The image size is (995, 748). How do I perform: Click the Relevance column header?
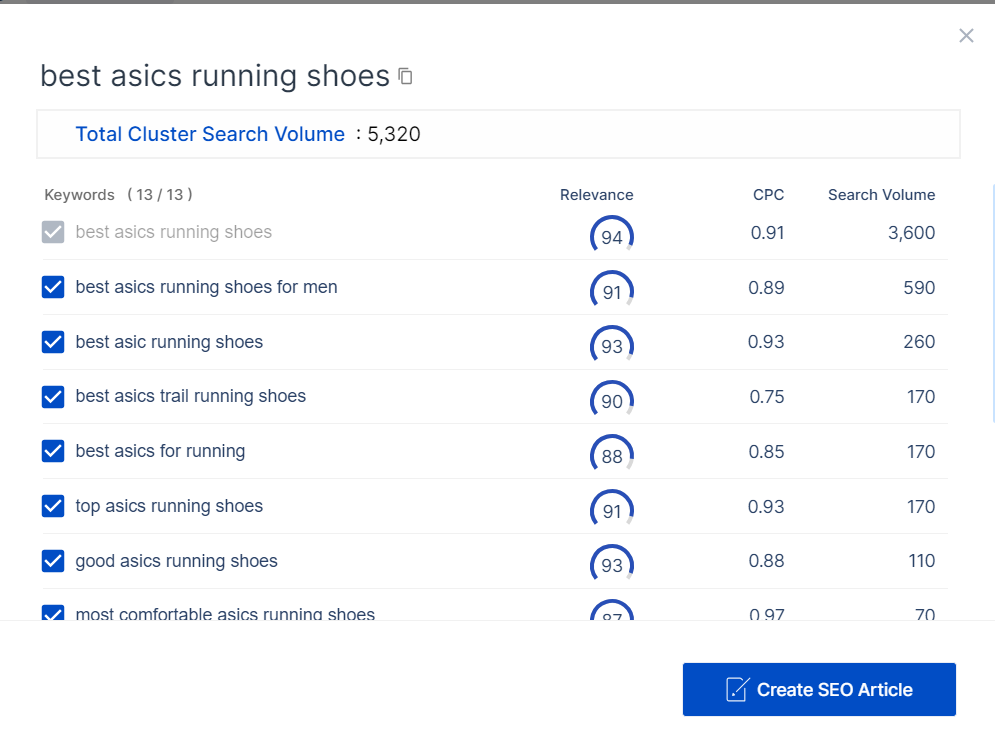point(596,195)
